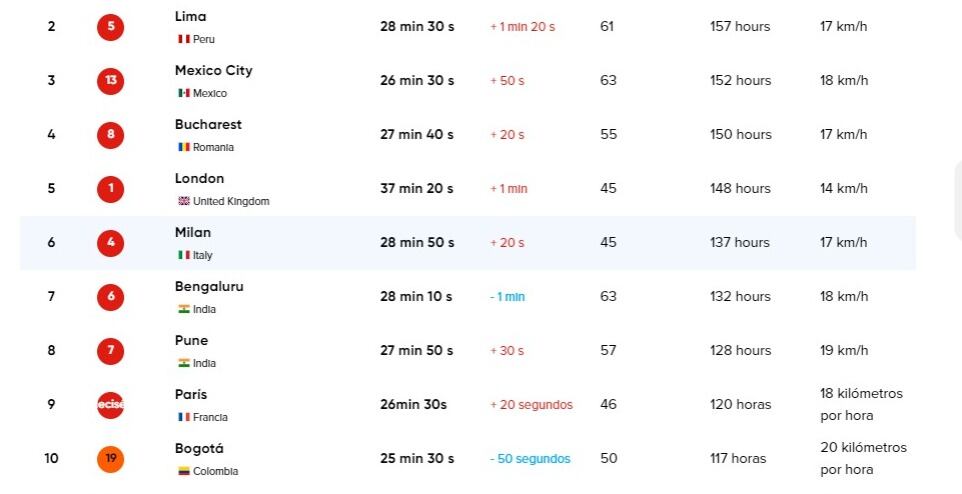Click the Romania flag under Bucharest

pyautogui.click(x=184, y=147)
